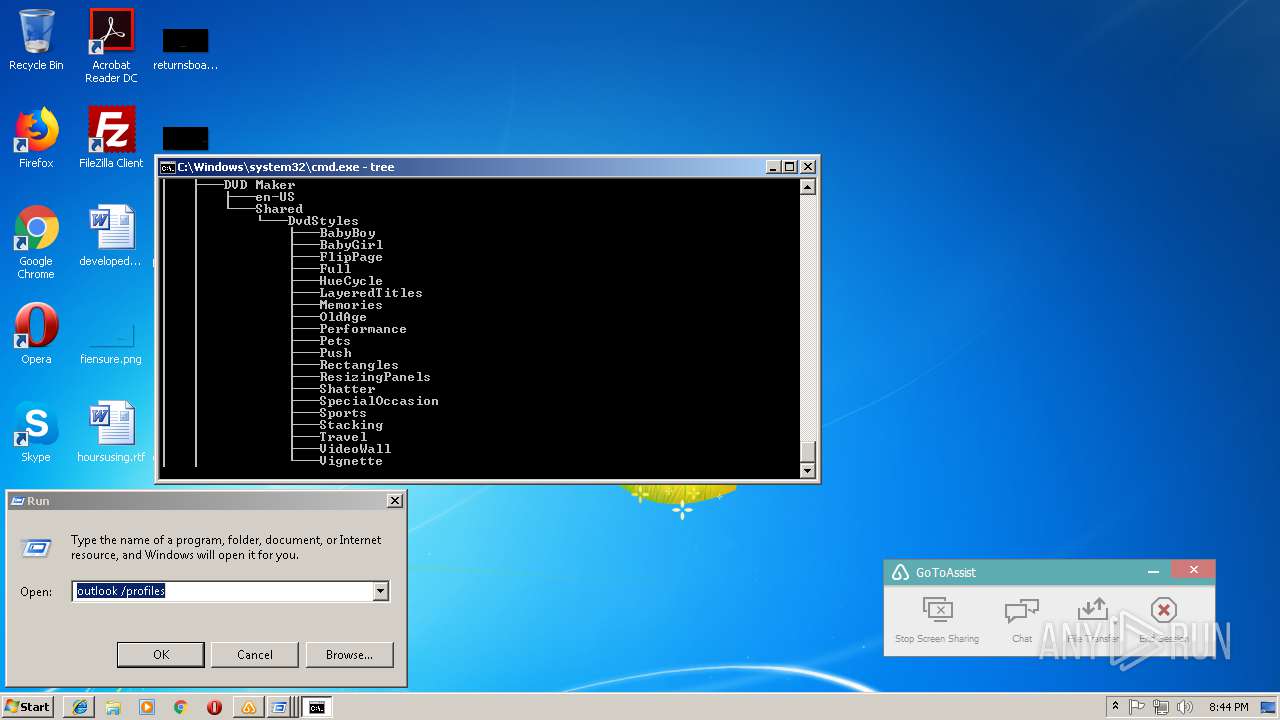Click the 8:44 PM clock
The height and width of the screenshot is (720, 1280).
point(1228,707)
